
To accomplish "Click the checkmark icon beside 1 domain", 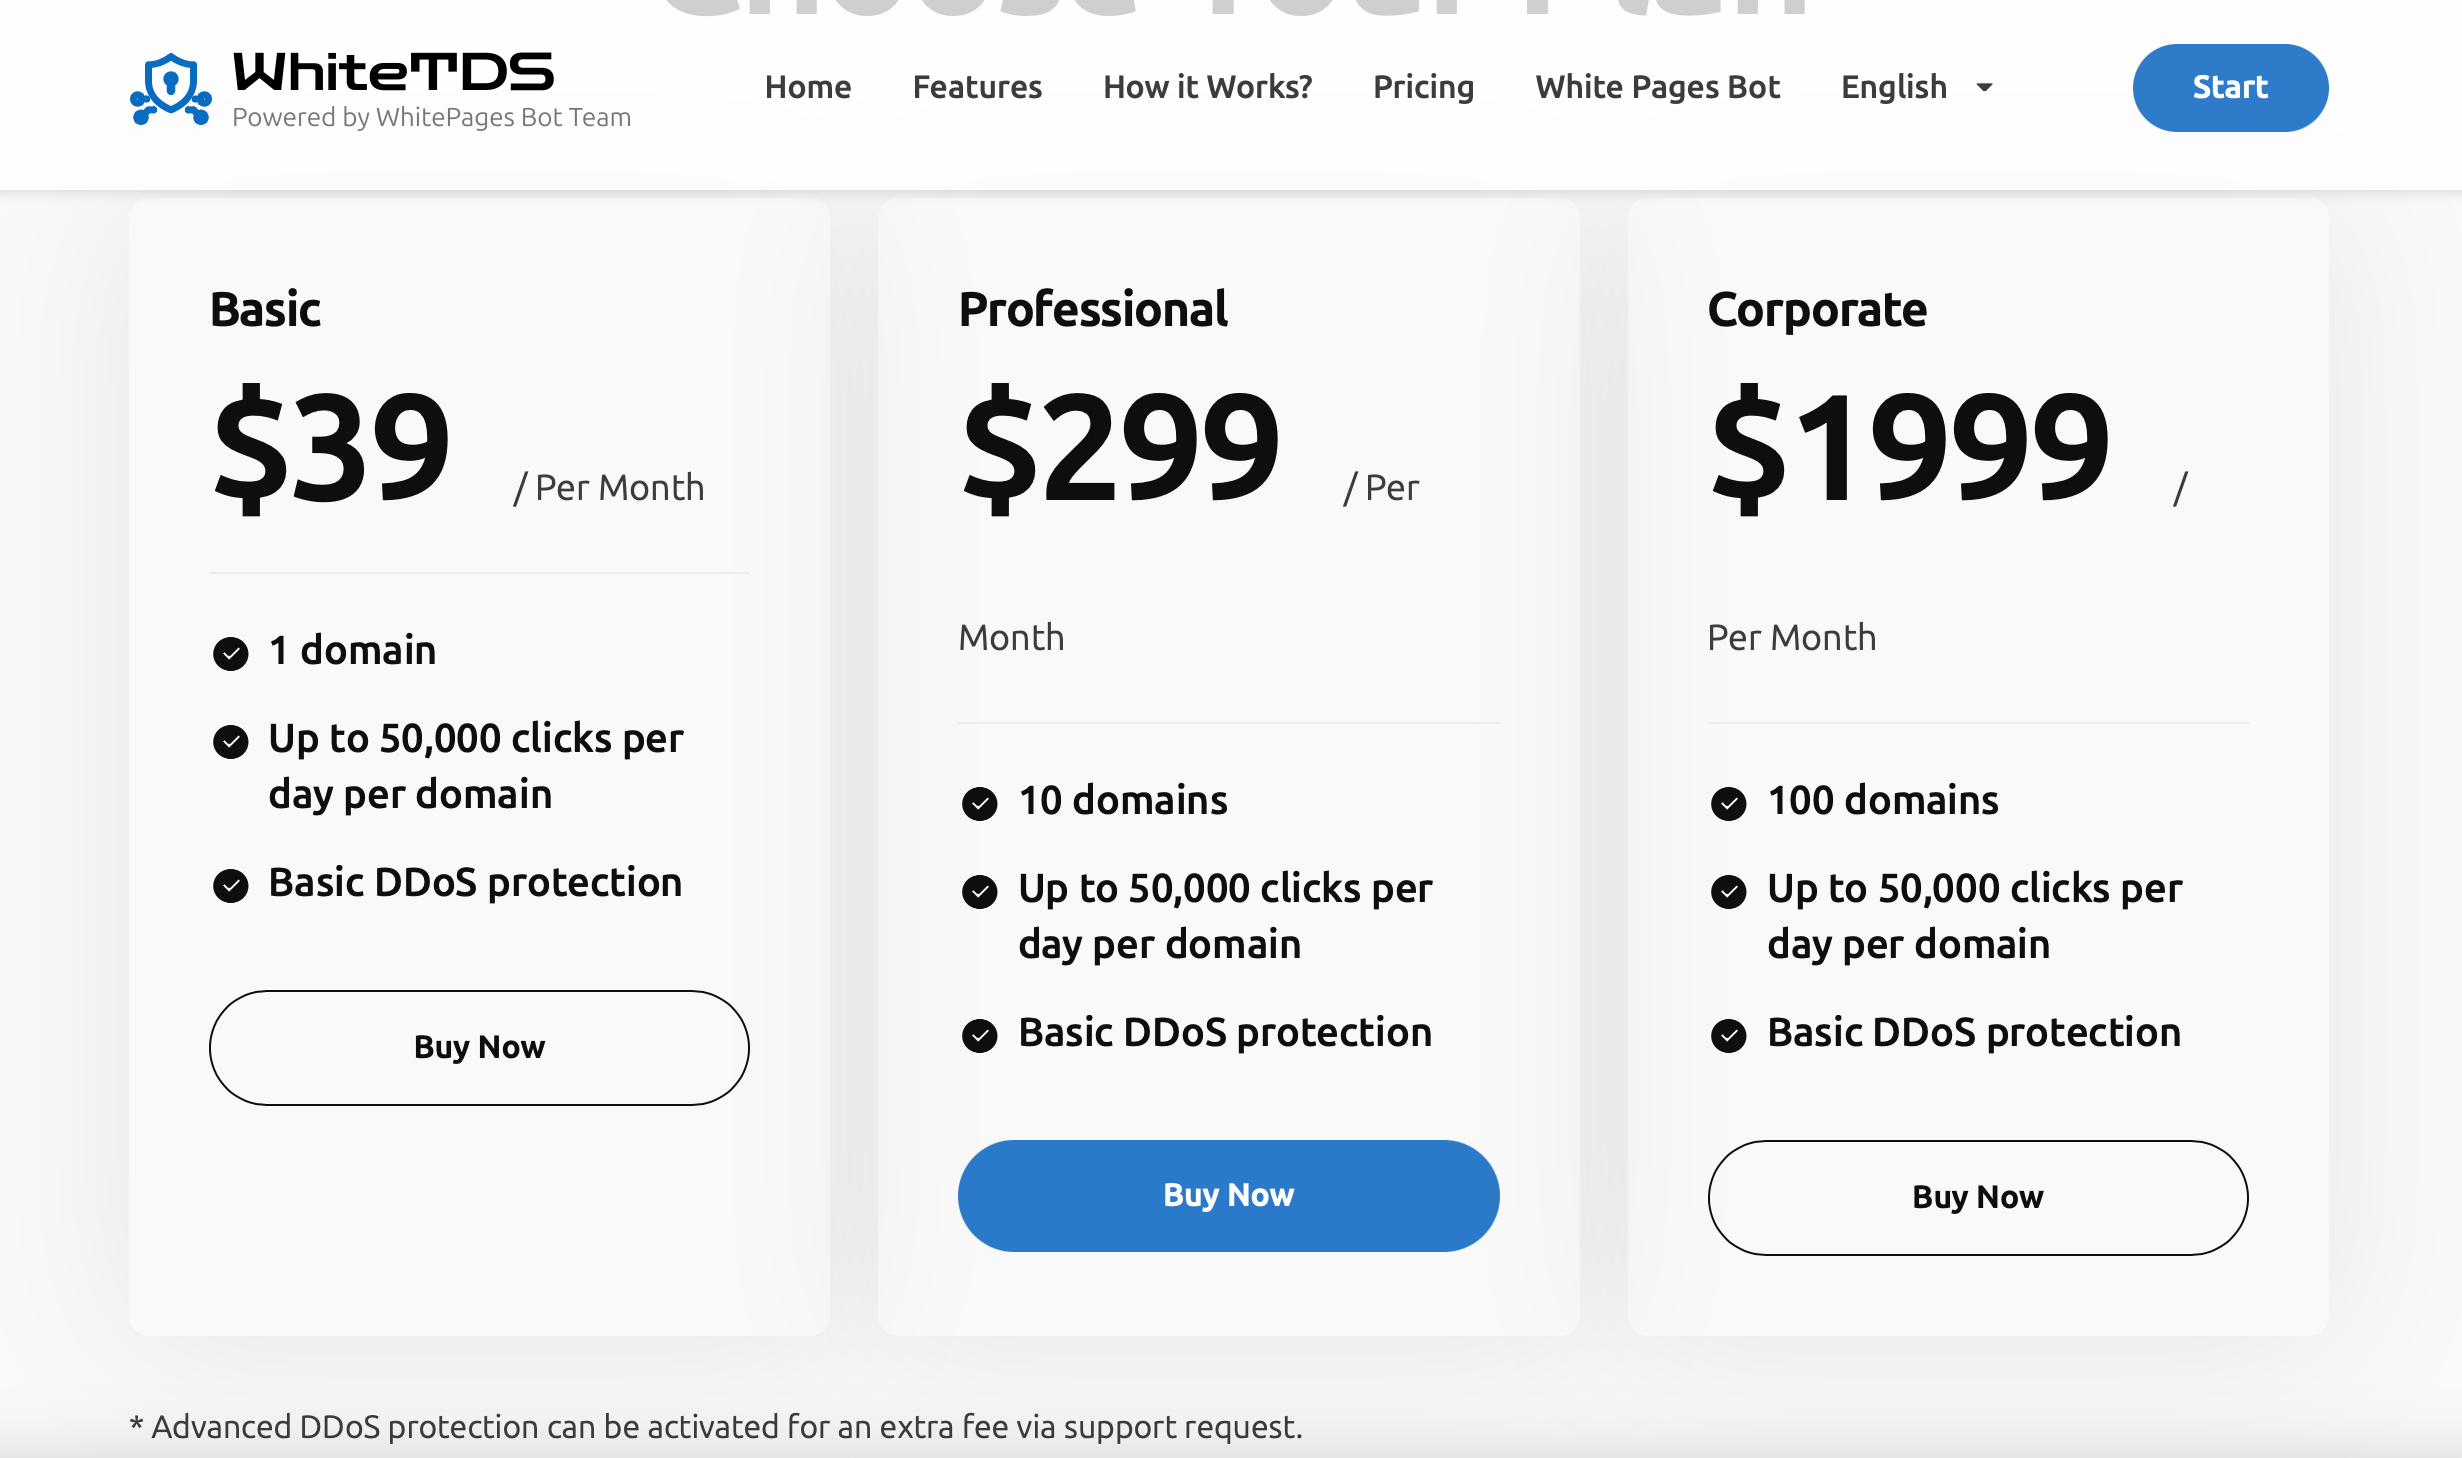I will click(231, 653).
